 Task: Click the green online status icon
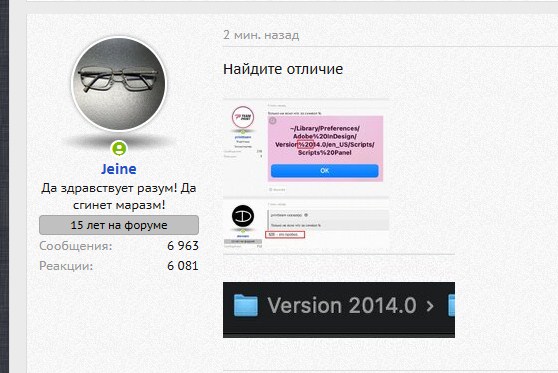[119, 148]
